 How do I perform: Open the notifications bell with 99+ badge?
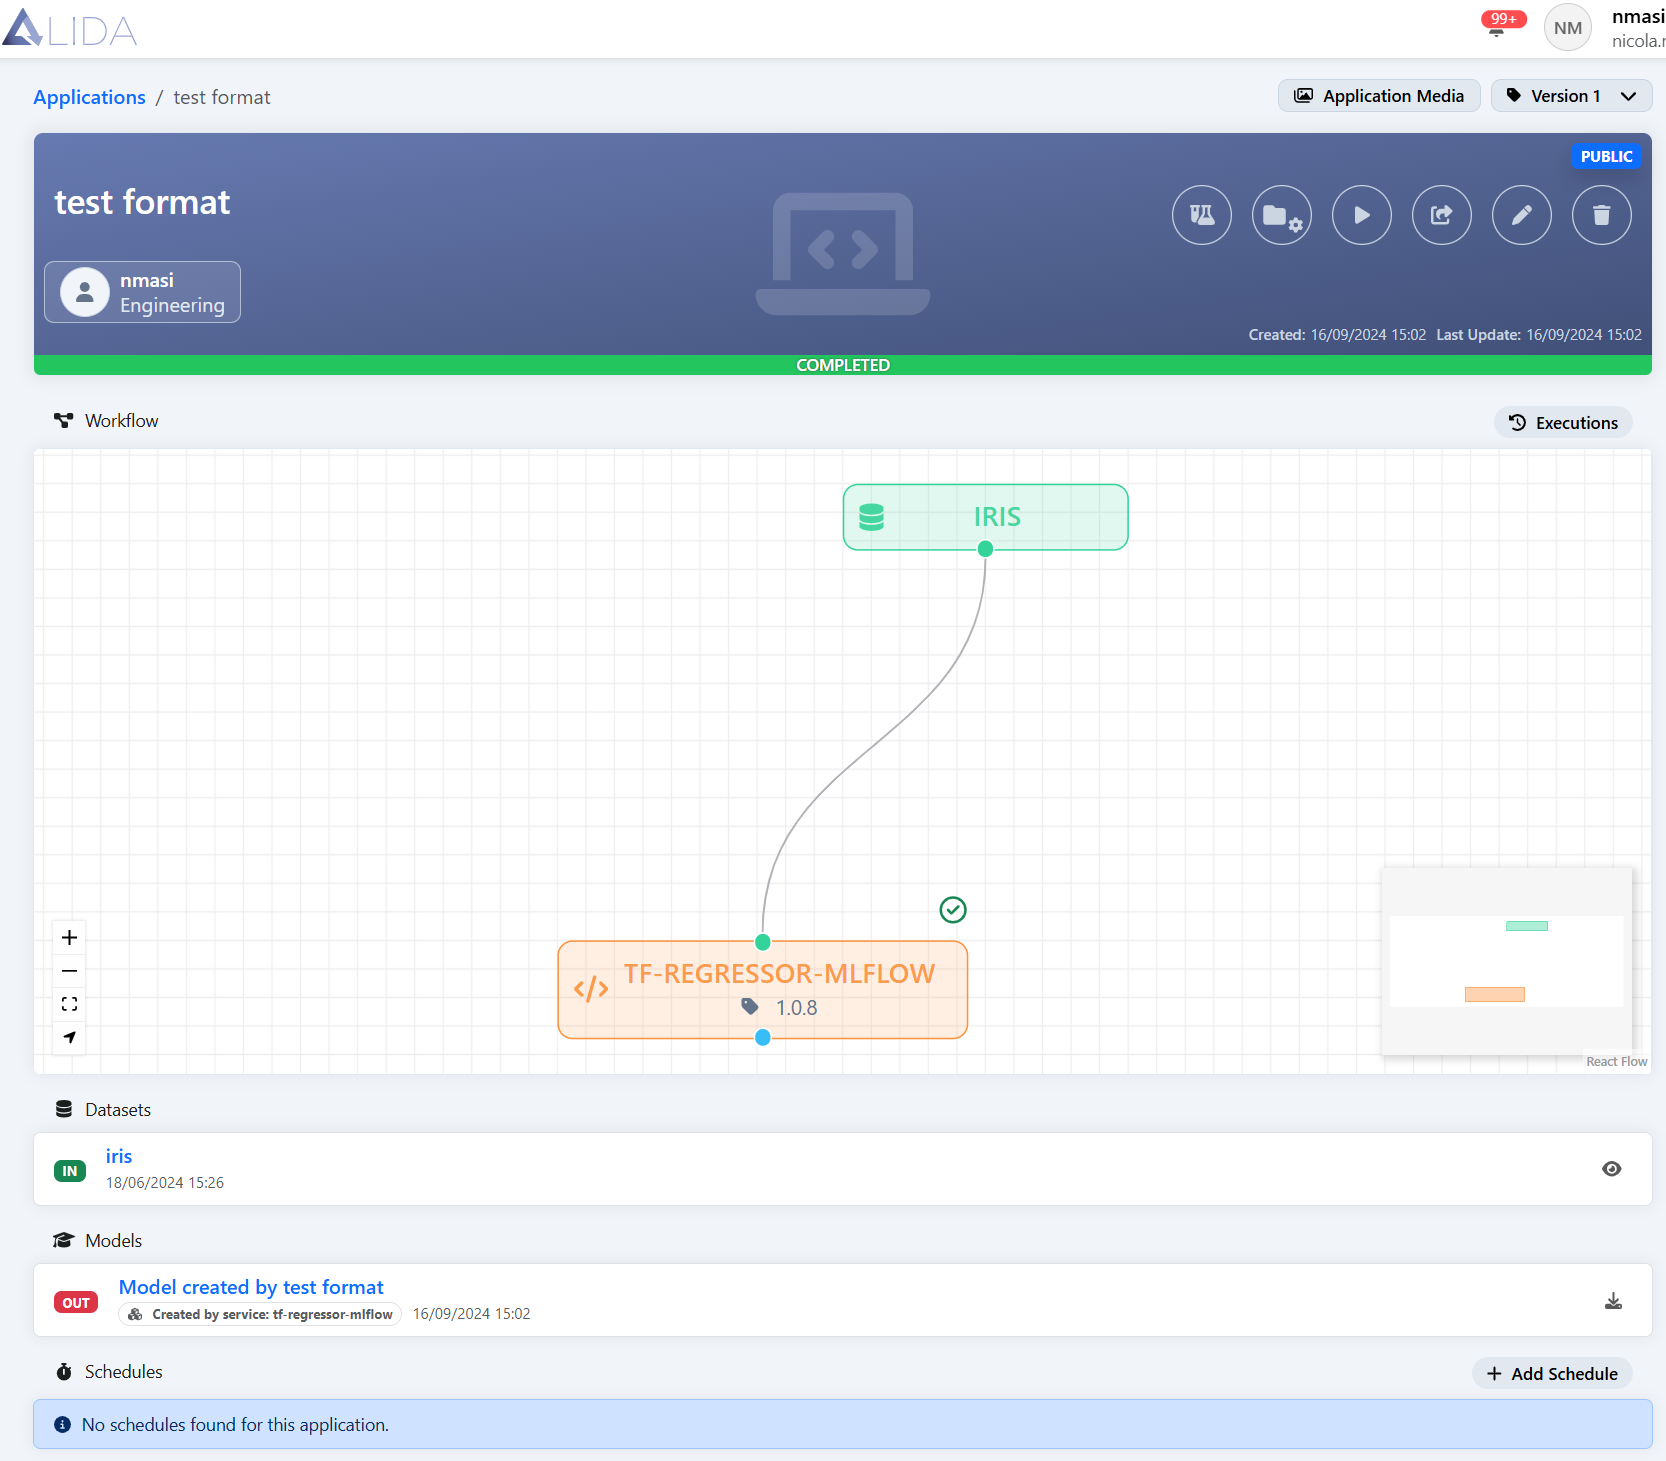click(1502, 24)
